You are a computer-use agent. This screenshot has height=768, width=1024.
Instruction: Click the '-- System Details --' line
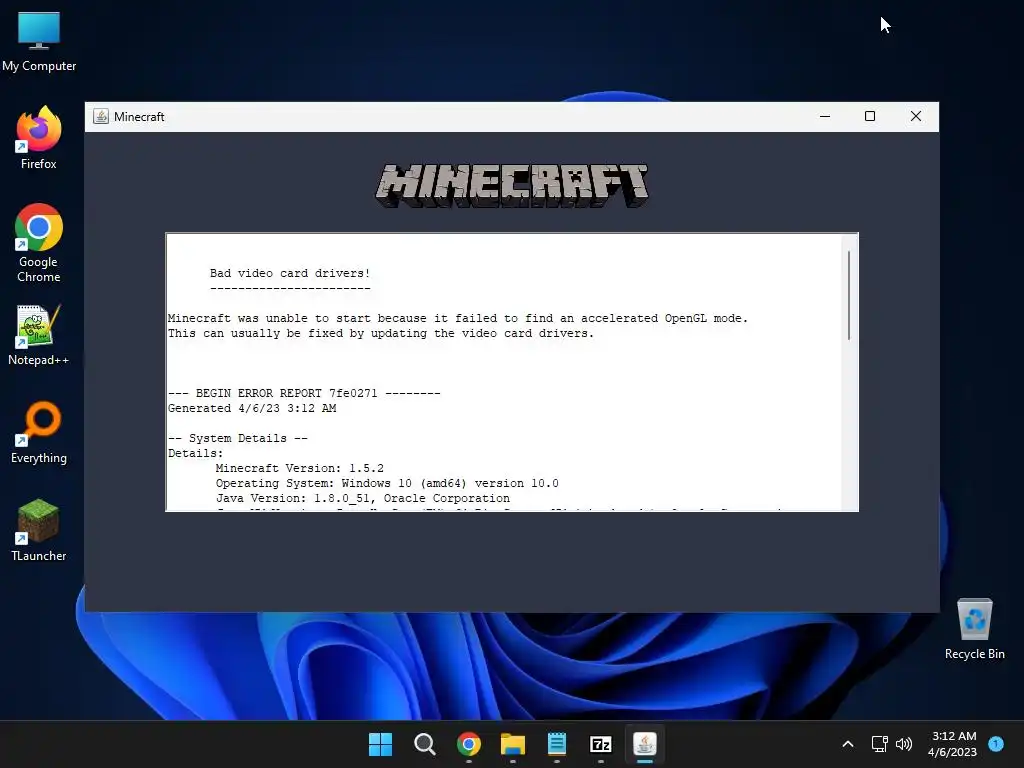tap(238, 438)
